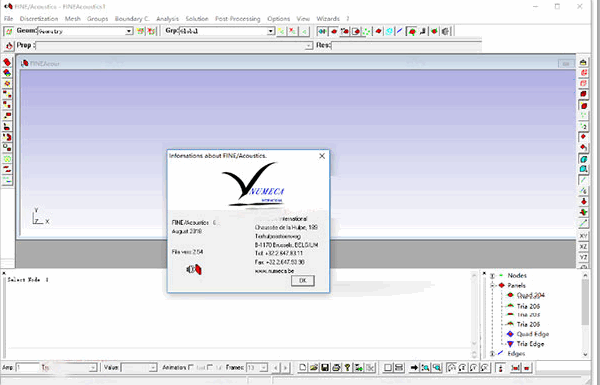Click the green dots nodes icon in top toolbar
The image size is (600, 385).
click(x=367, y=31)
